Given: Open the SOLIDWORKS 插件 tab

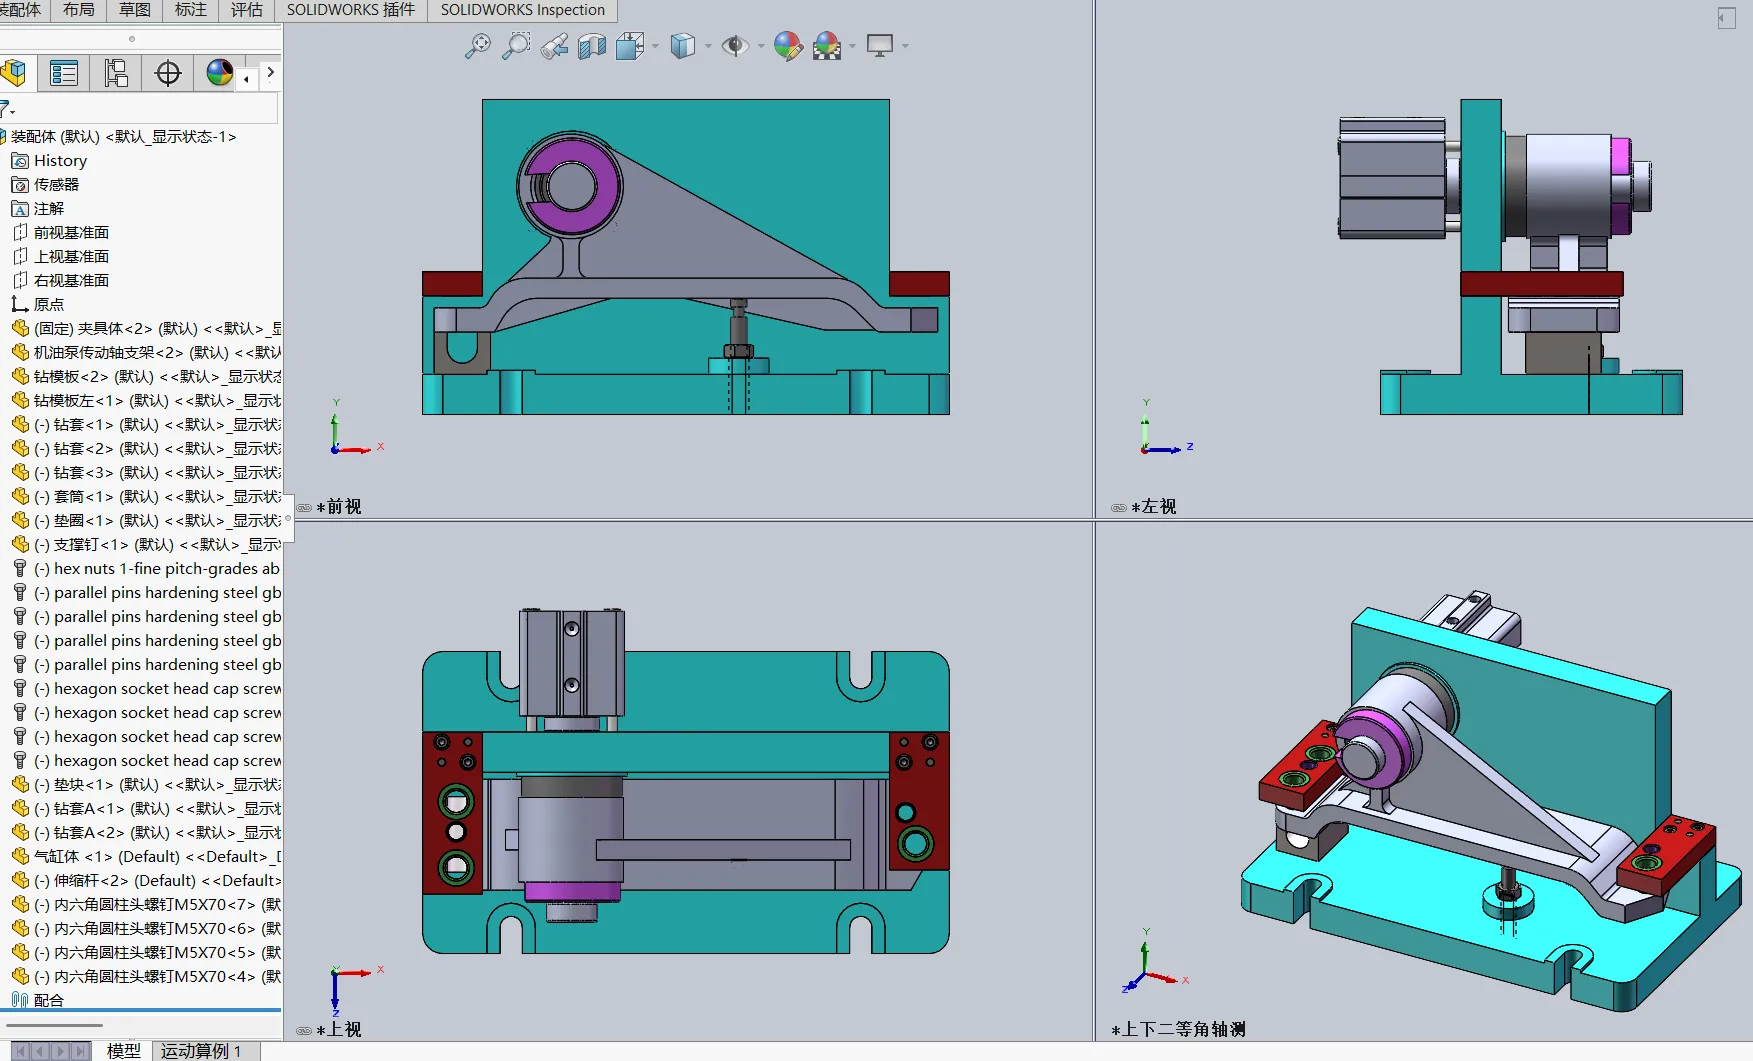Looking at the screenshot, I should tap(351, 10).
